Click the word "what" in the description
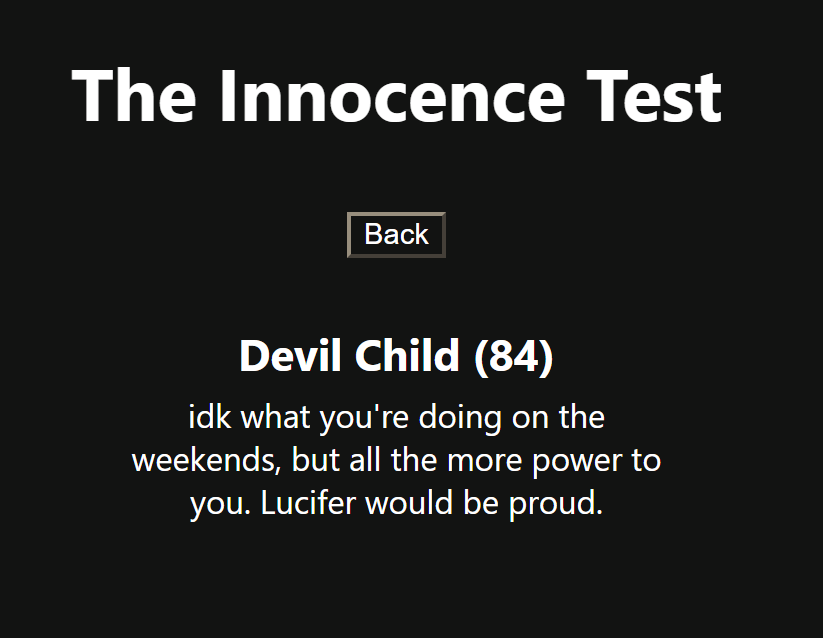 (276, 416)
